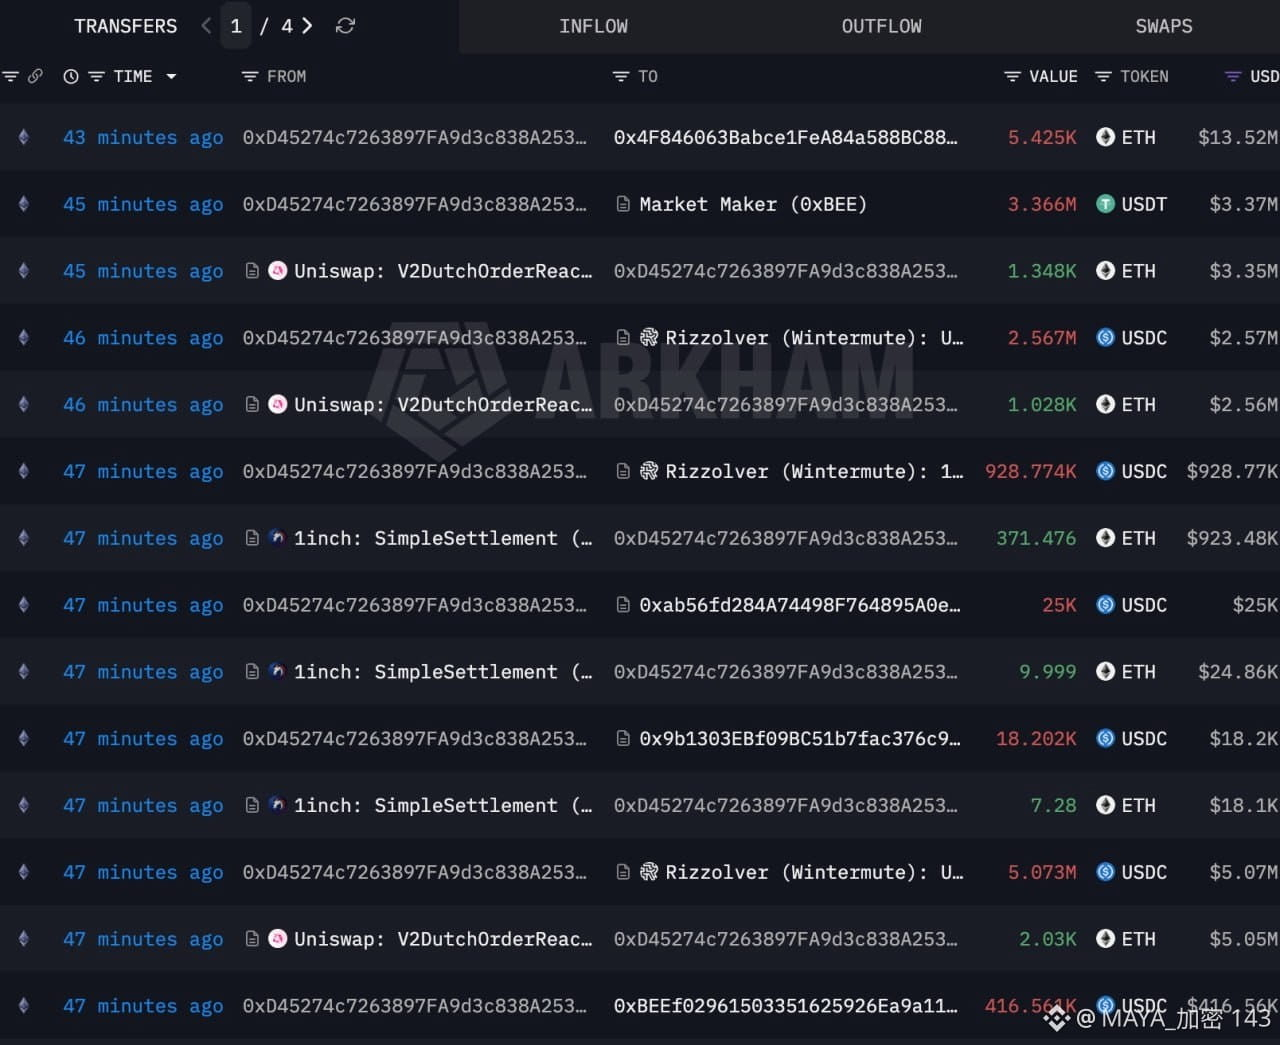Image resolution: width=1280 pixels, height=1045 pixels.
Task: Open the VALUE column filter
Action: [x=1012, y=77]
